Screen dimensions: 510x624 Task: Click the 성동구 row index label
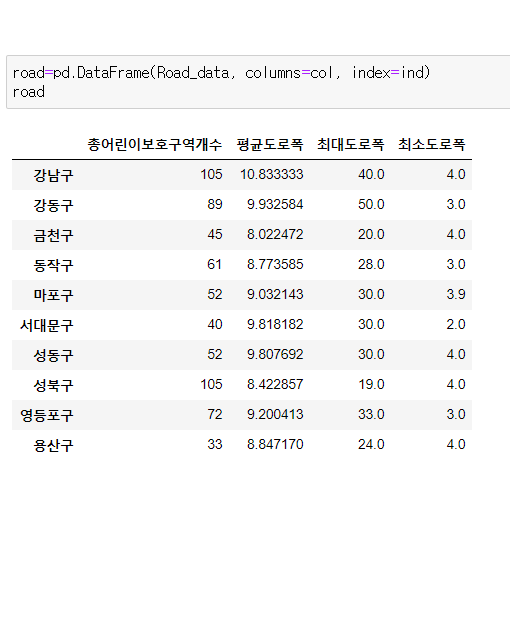tap(53, 355)
